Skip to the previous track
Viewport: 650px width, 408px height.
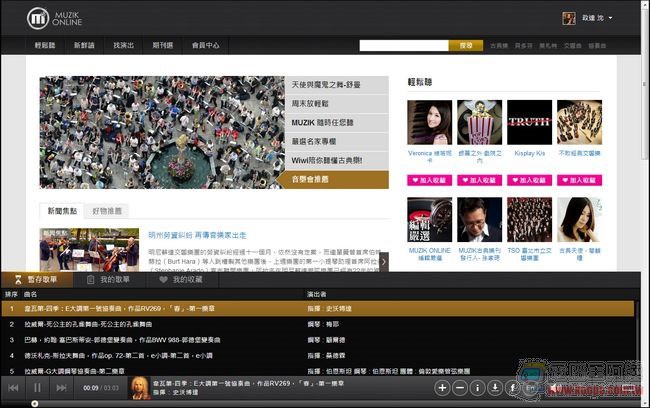[13, 388]
